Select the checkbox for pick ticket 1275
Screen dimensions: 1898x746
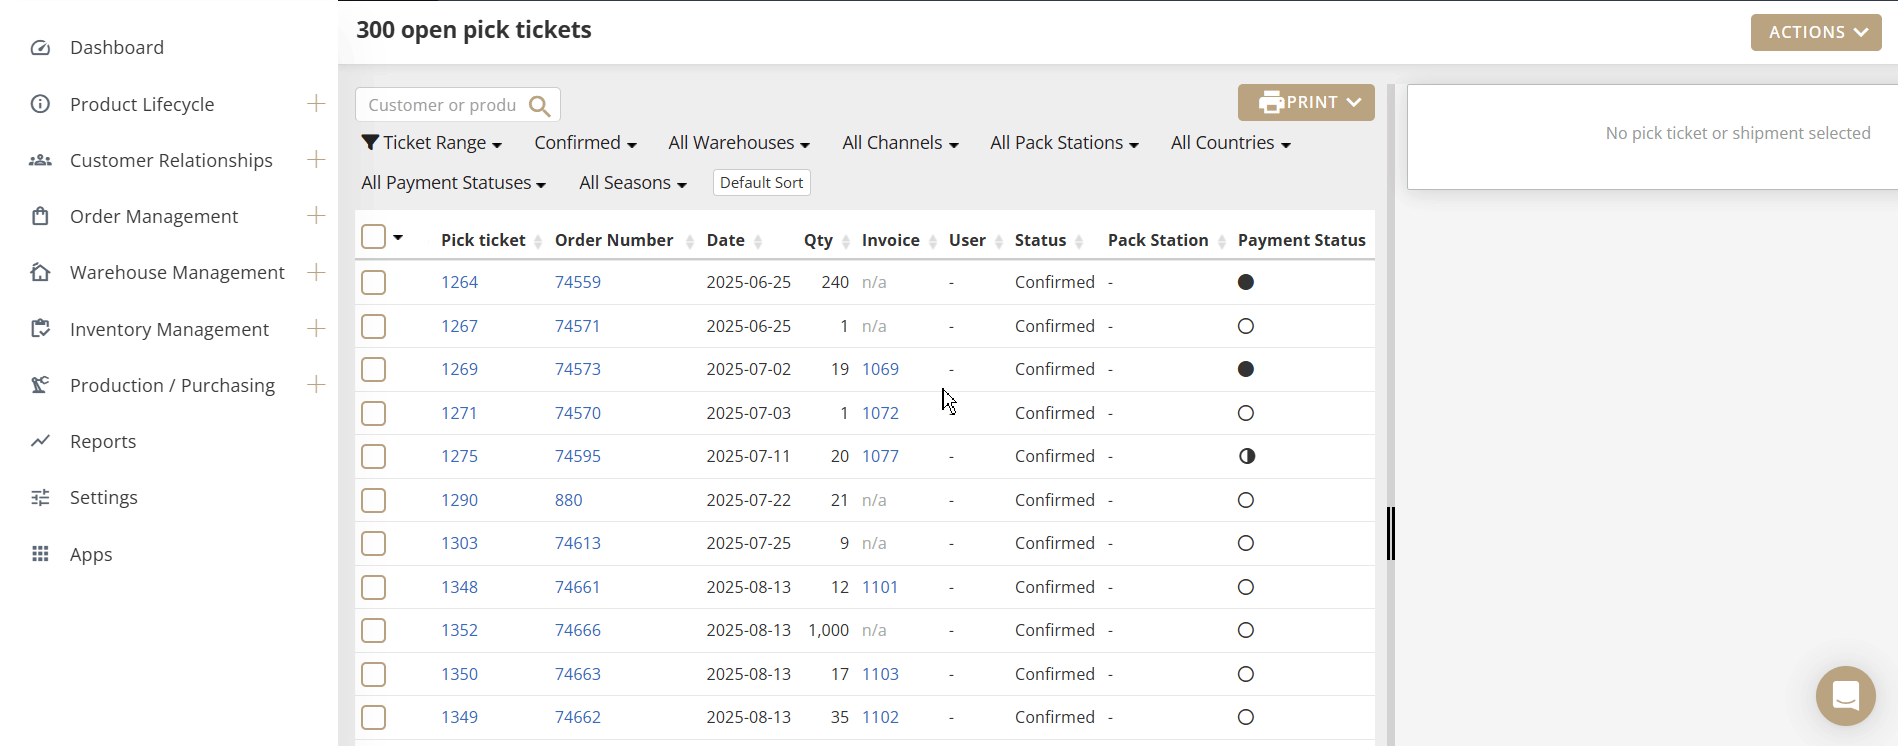click(x=374, y=457)
